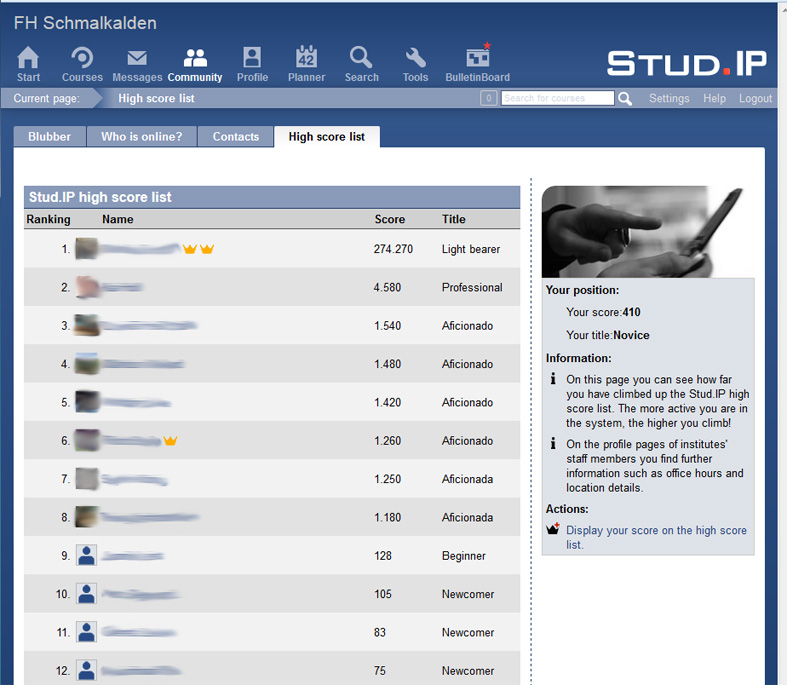
Task: Click score value 274.270
Action: coord(393,249)
